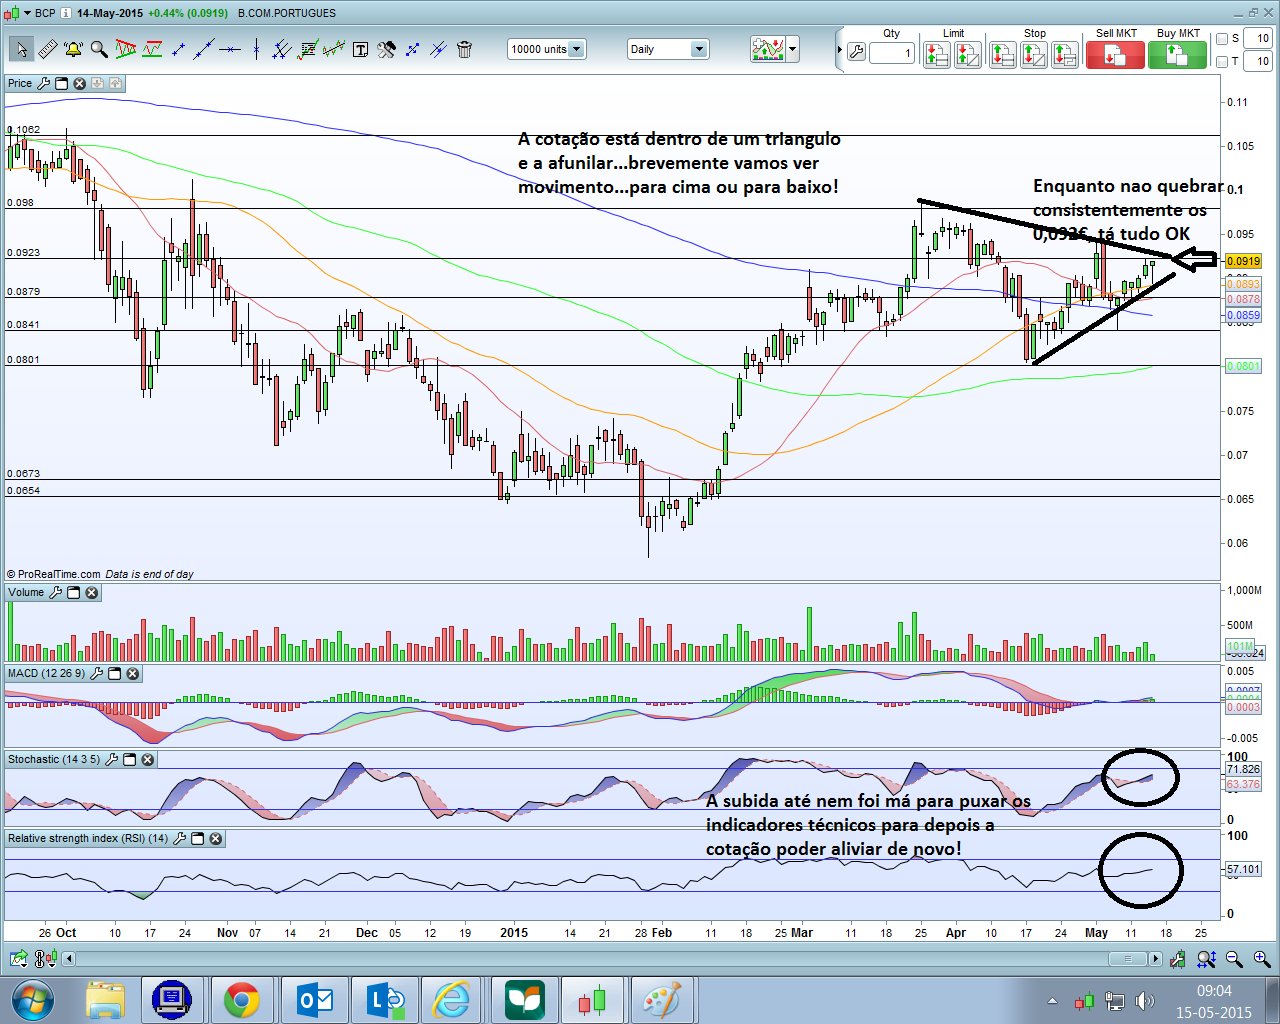The image size is (1280, 1024).
Task: Place third Stop order button
Action: coord(1065,55)
